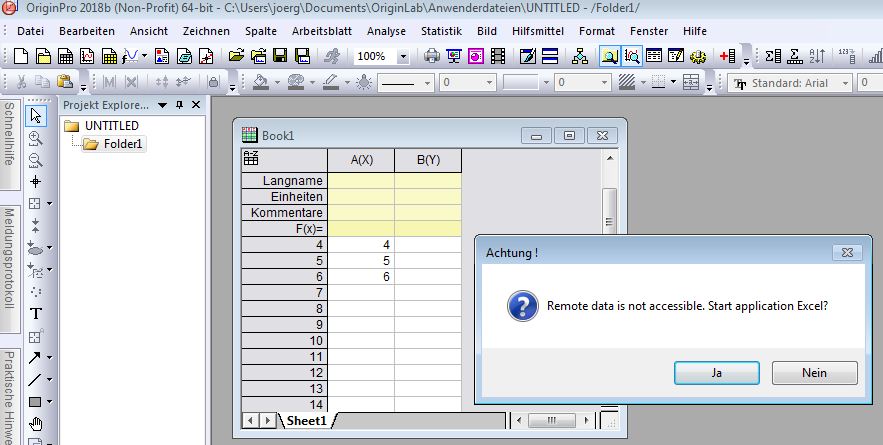The width and height of the screenshot is (883, 445).
Task: Expand the rectangle tool flyout arrow
Action: coord(50,402)
